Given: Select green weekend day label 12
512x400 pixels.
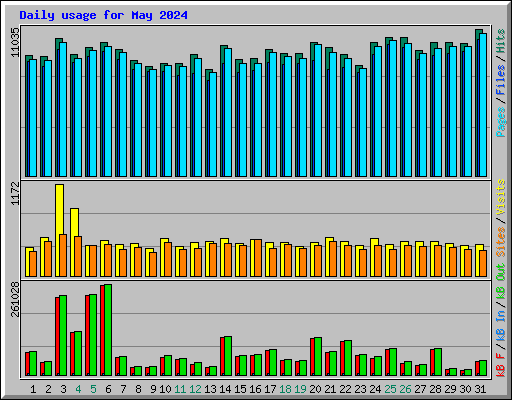Looking at the screenshot, I should (x=195, y=389).
